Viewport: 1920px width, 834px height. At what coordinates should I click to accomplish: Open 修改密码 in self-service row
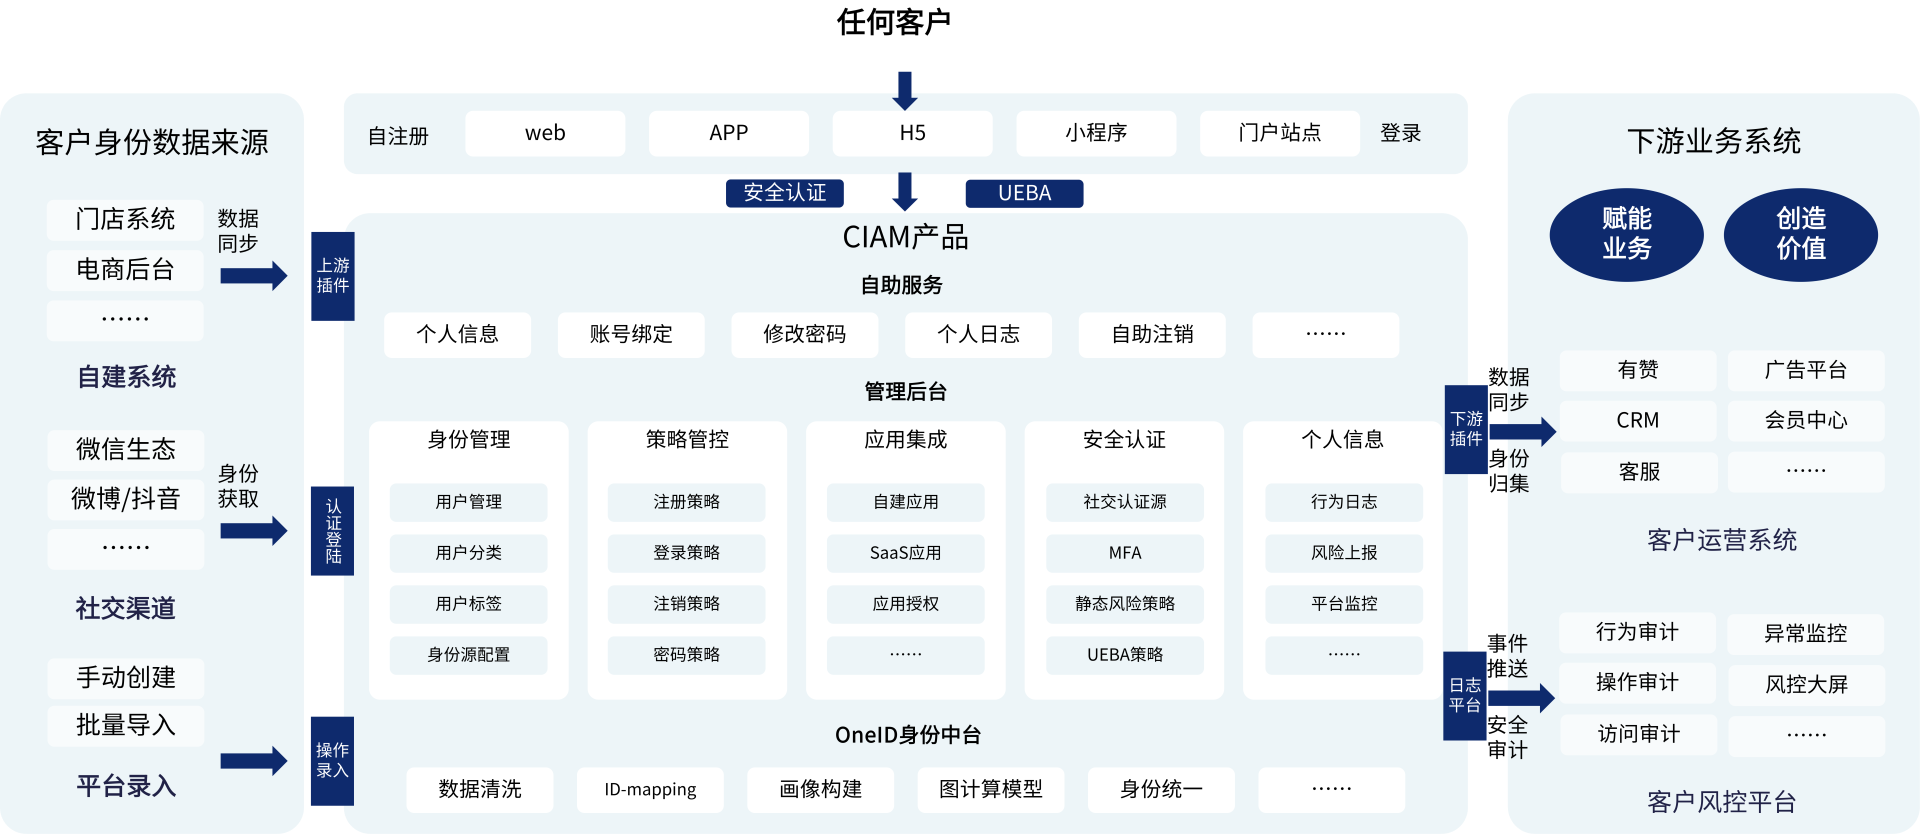pyautogui.click(x=804, y=335)
